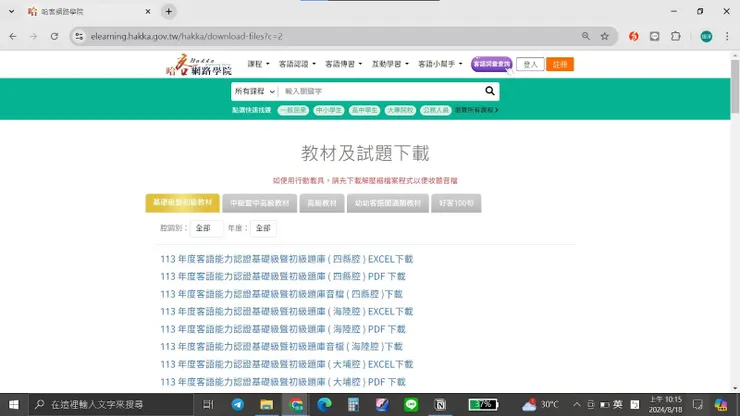Image resolution: width=740 pixels, height=416 pixels.
Task: Open LINE app from the taskbar
Action: click(x=411, y=405)
